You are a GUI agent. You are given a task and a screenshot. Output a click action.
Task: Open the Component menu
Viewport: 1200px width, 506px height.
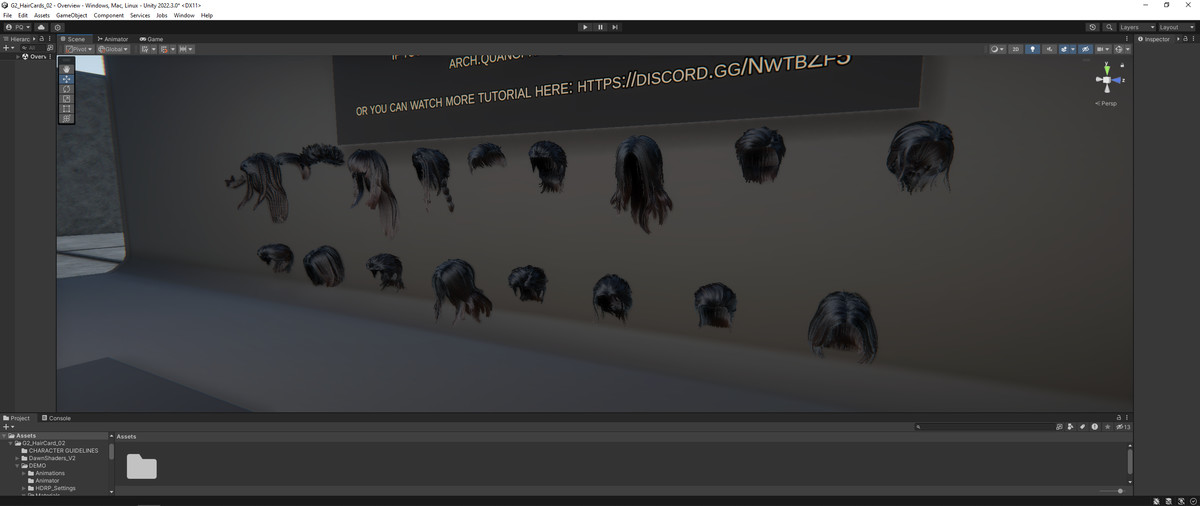tap(109, 15)
